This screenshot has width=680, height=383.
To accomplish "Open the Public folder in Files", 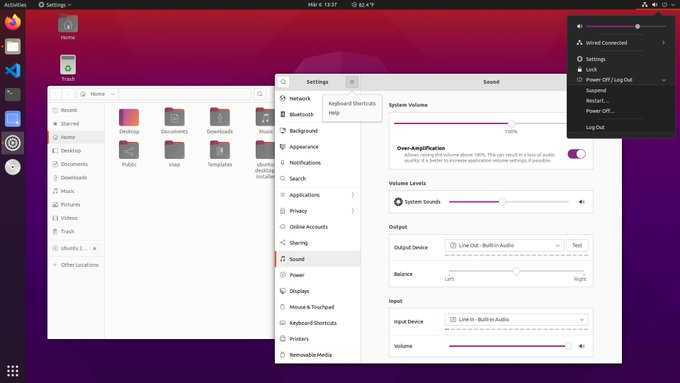I will point(129,154).
